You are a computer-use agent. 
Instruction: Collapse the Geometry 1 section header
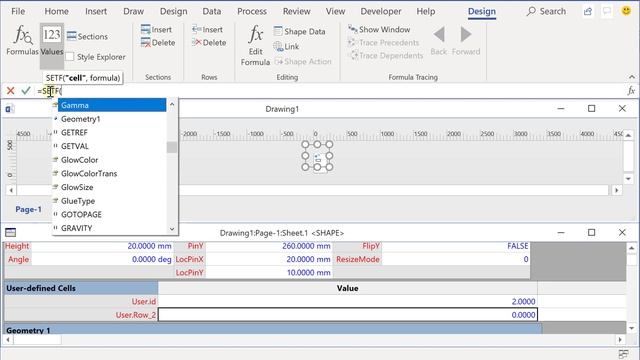click(273, 330)
